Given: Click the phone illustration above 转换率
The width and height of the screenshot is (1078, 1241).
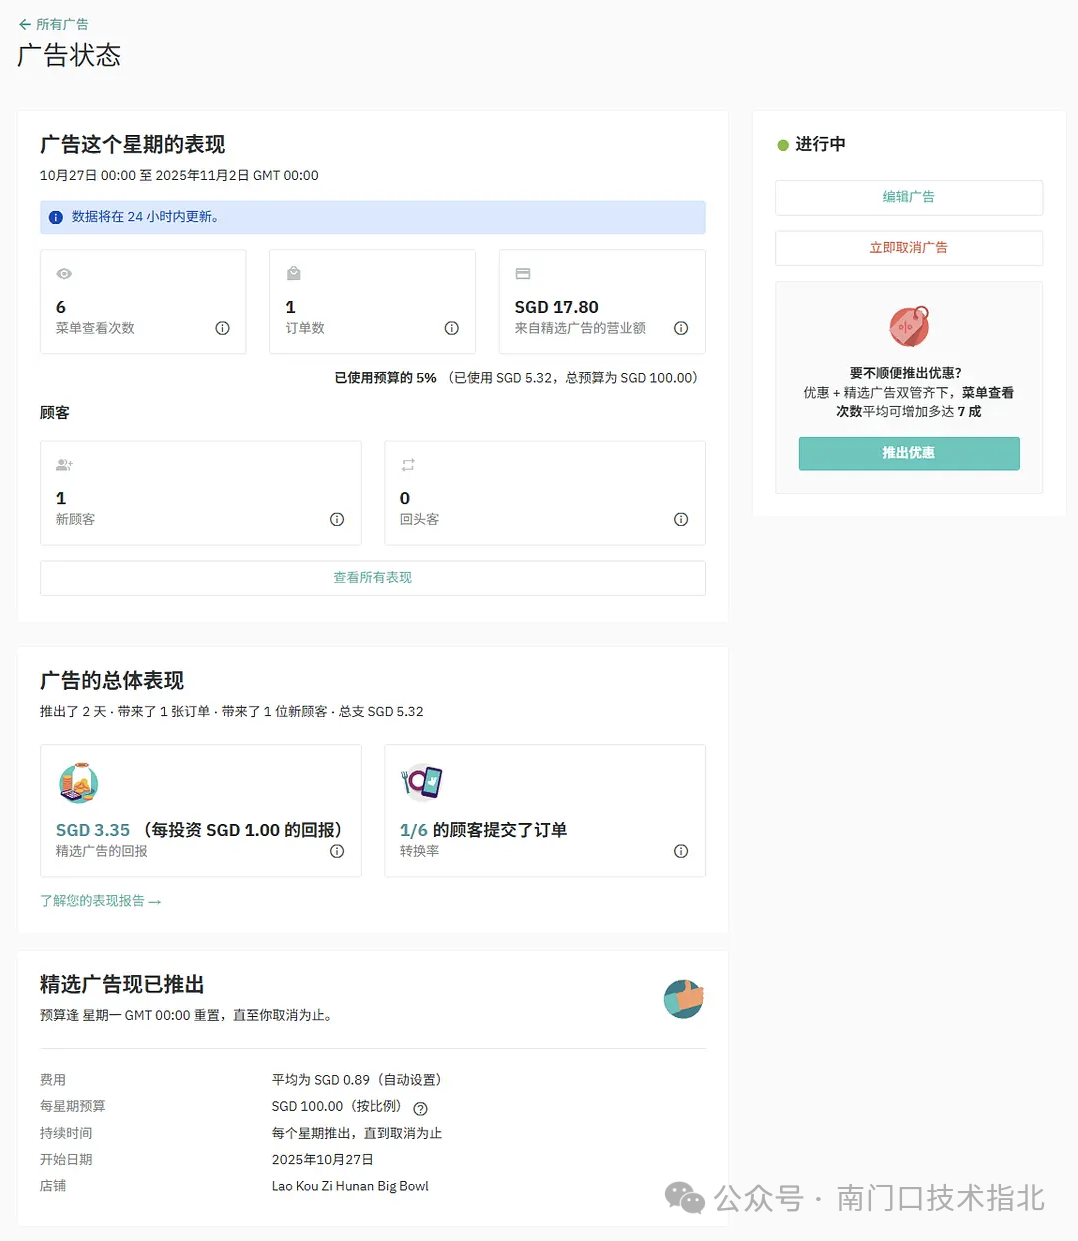Looking at the screenshot, I should click(422, 782).
